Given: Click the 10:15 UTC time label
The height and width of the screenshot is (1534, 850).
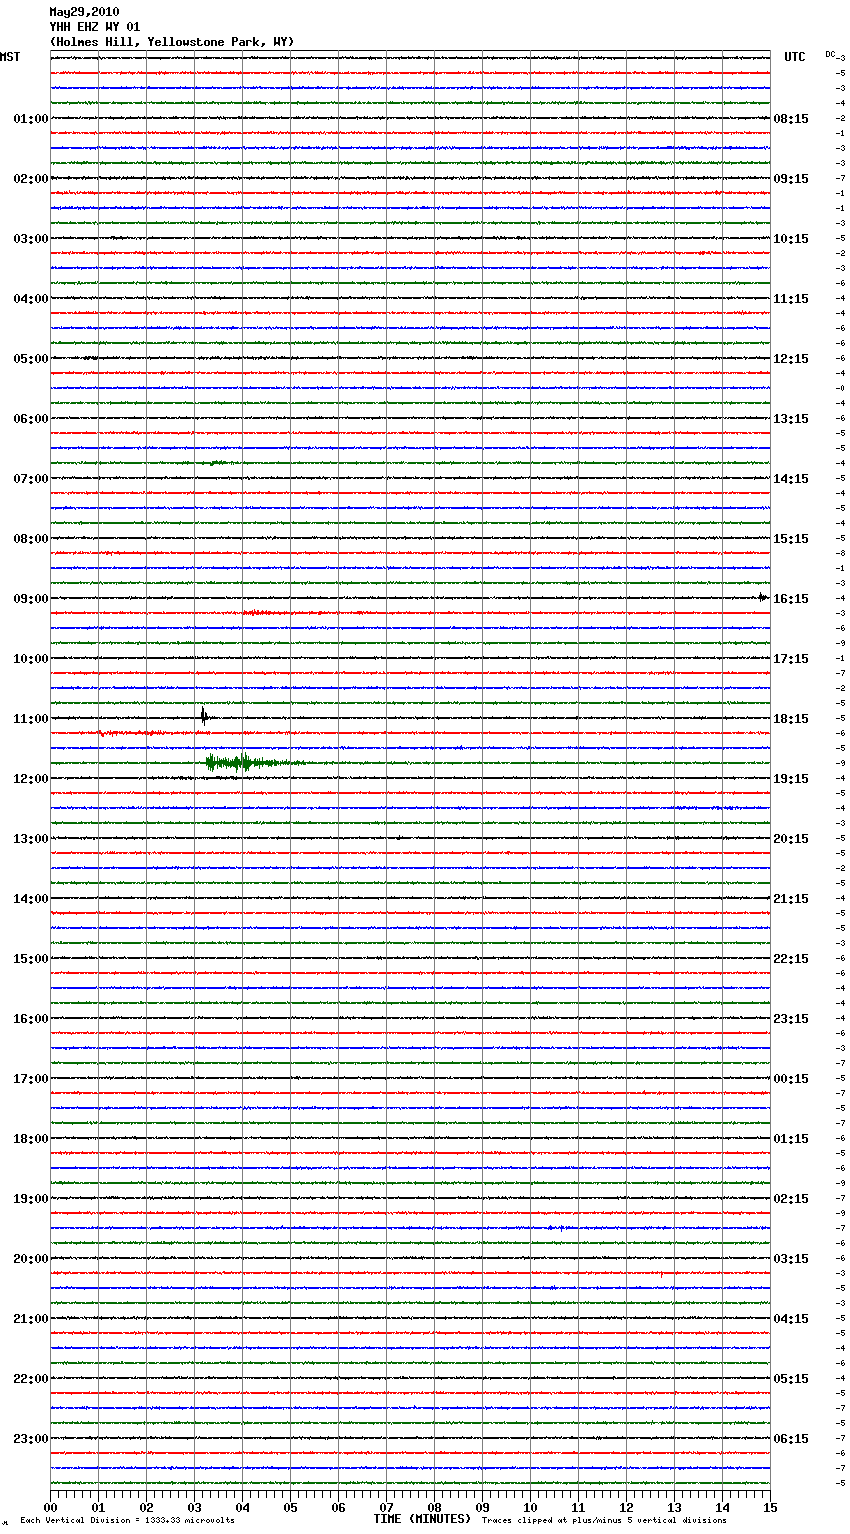Looking at the screenshot, I should 791,239.
